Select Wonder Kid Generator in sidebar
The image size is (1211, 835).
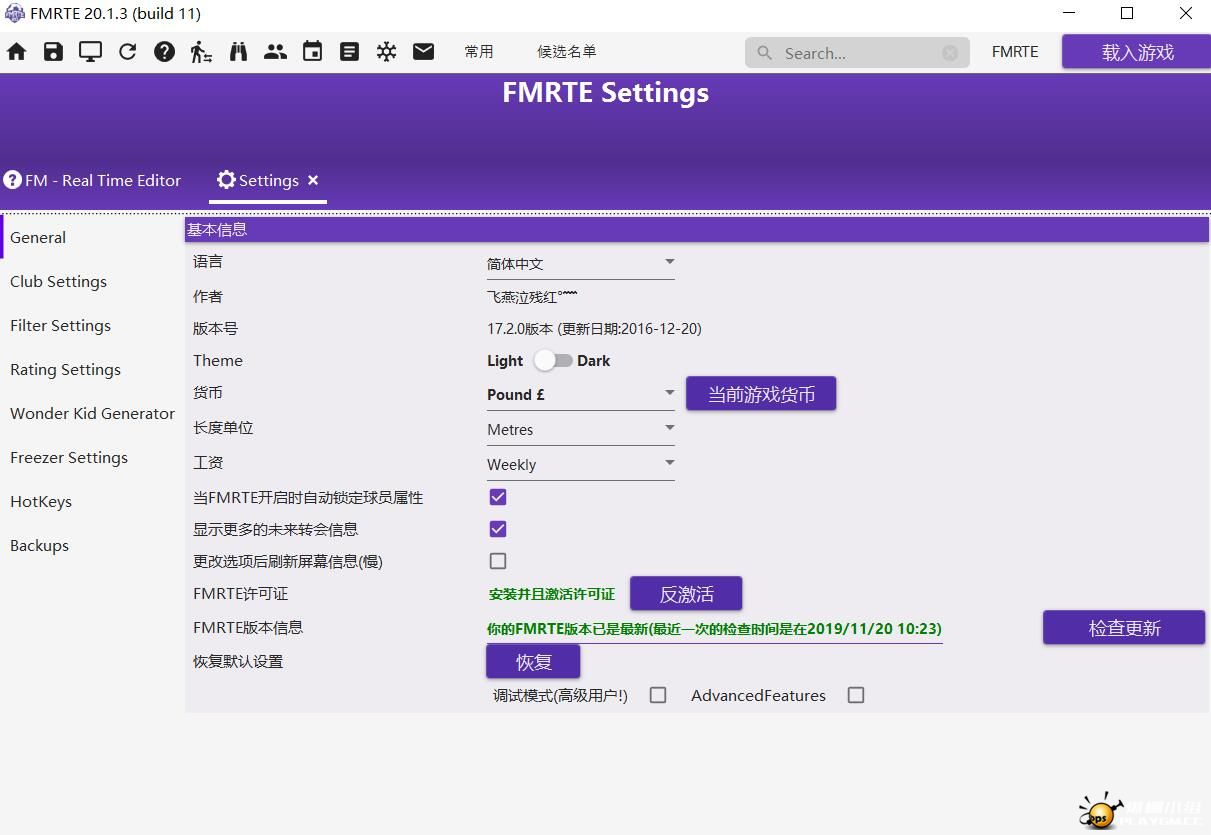(92, 414)
